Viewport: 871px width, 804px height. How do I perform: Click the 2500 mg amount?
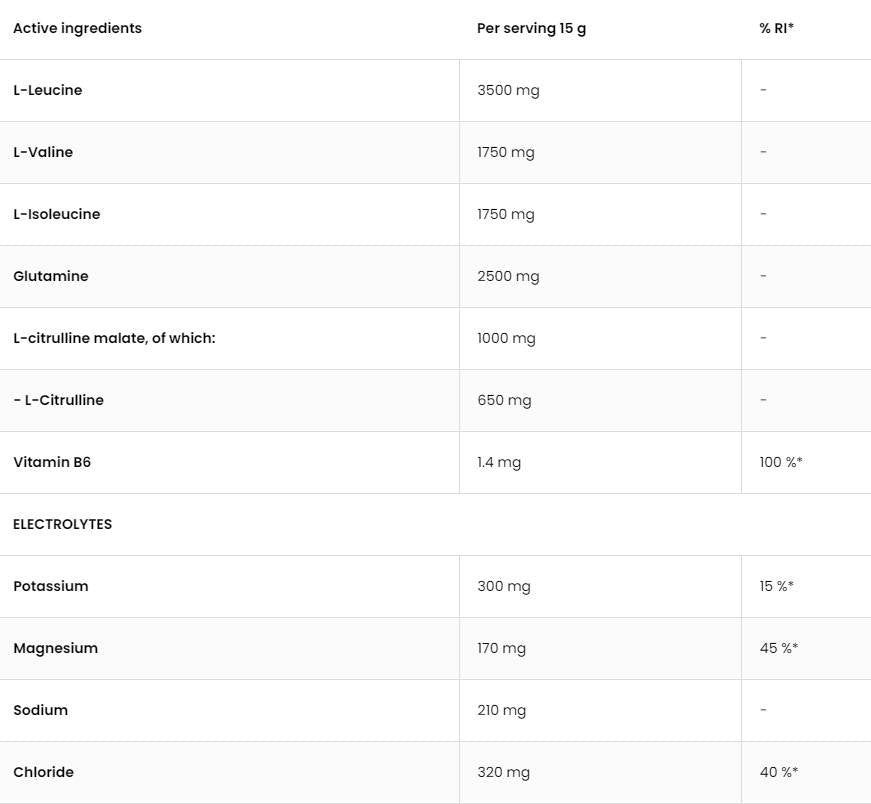(x=508, y=276)
